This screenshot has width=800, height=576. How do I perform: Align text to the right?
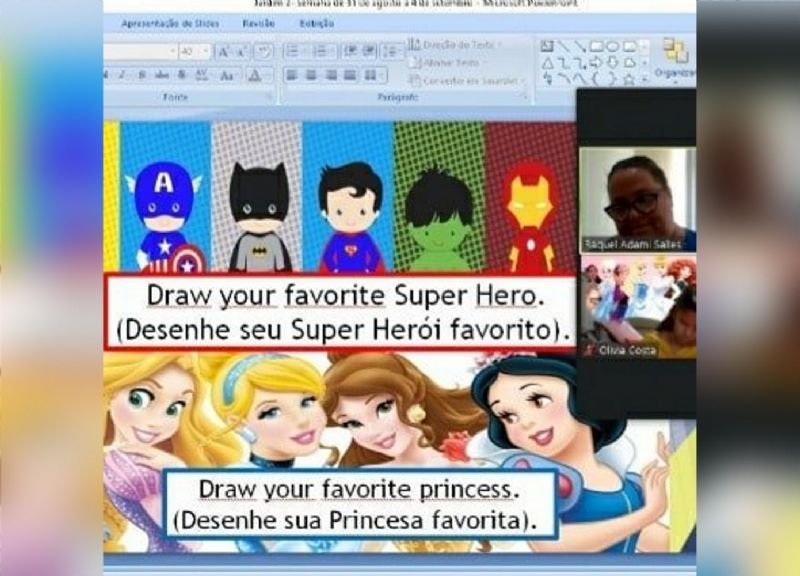point(331,76)
